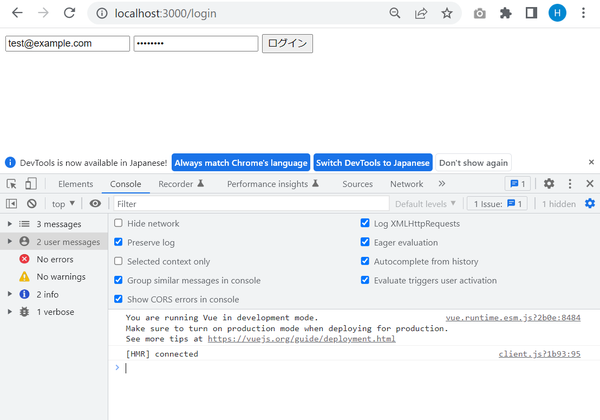Uncheck Preserve log
Image resolution: width=600 pixels, height=420 pixels.
118,242
